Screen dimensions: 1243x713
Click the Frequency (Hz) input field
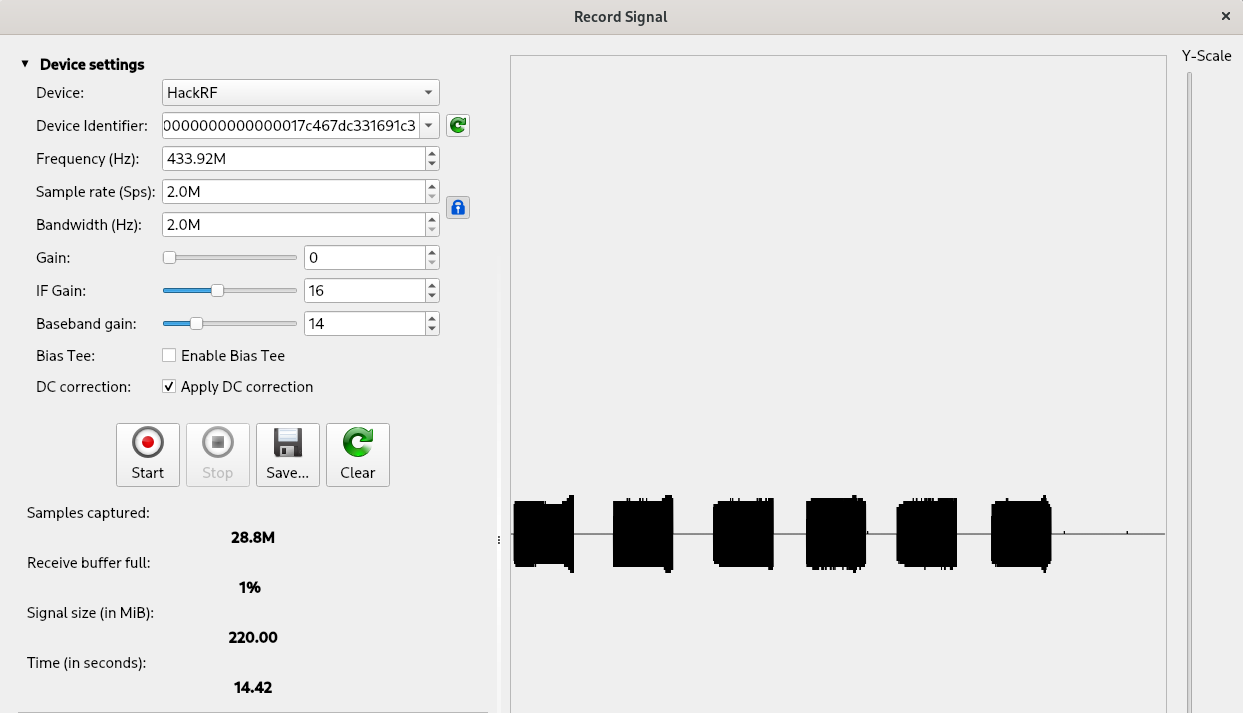[x=292, y=158]
